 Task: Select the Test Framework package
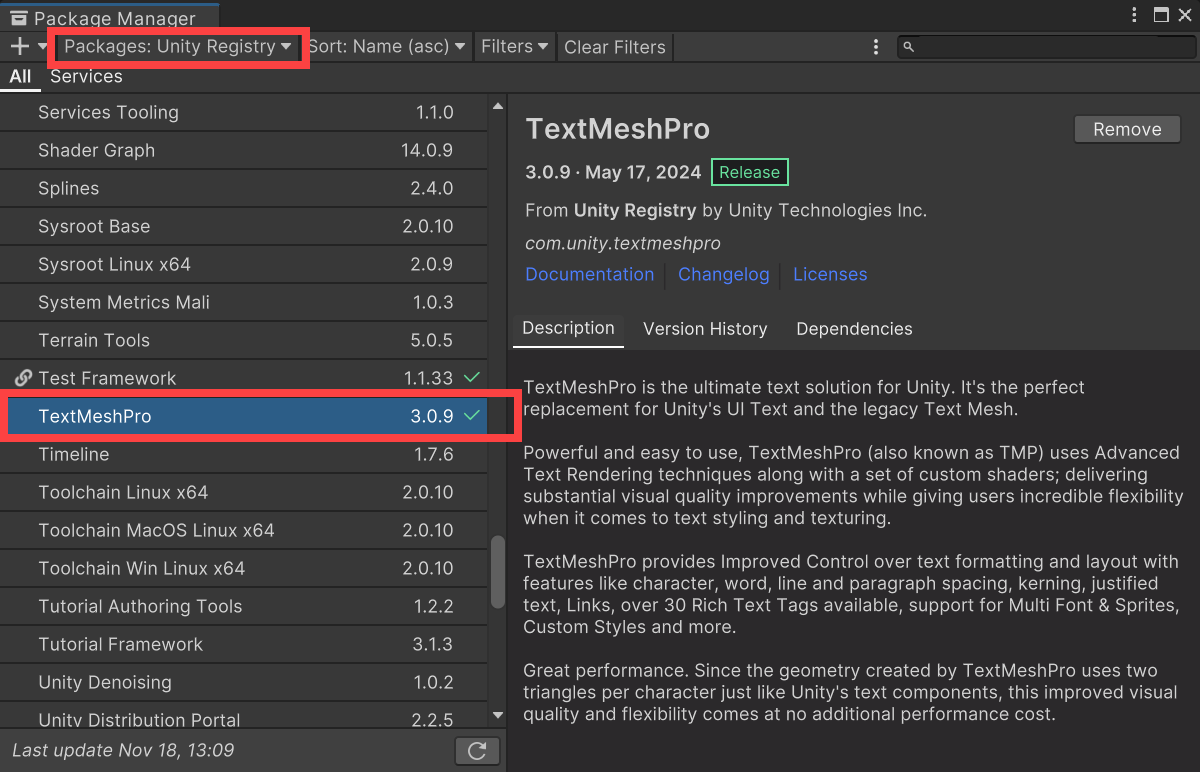tap(244, 379)
